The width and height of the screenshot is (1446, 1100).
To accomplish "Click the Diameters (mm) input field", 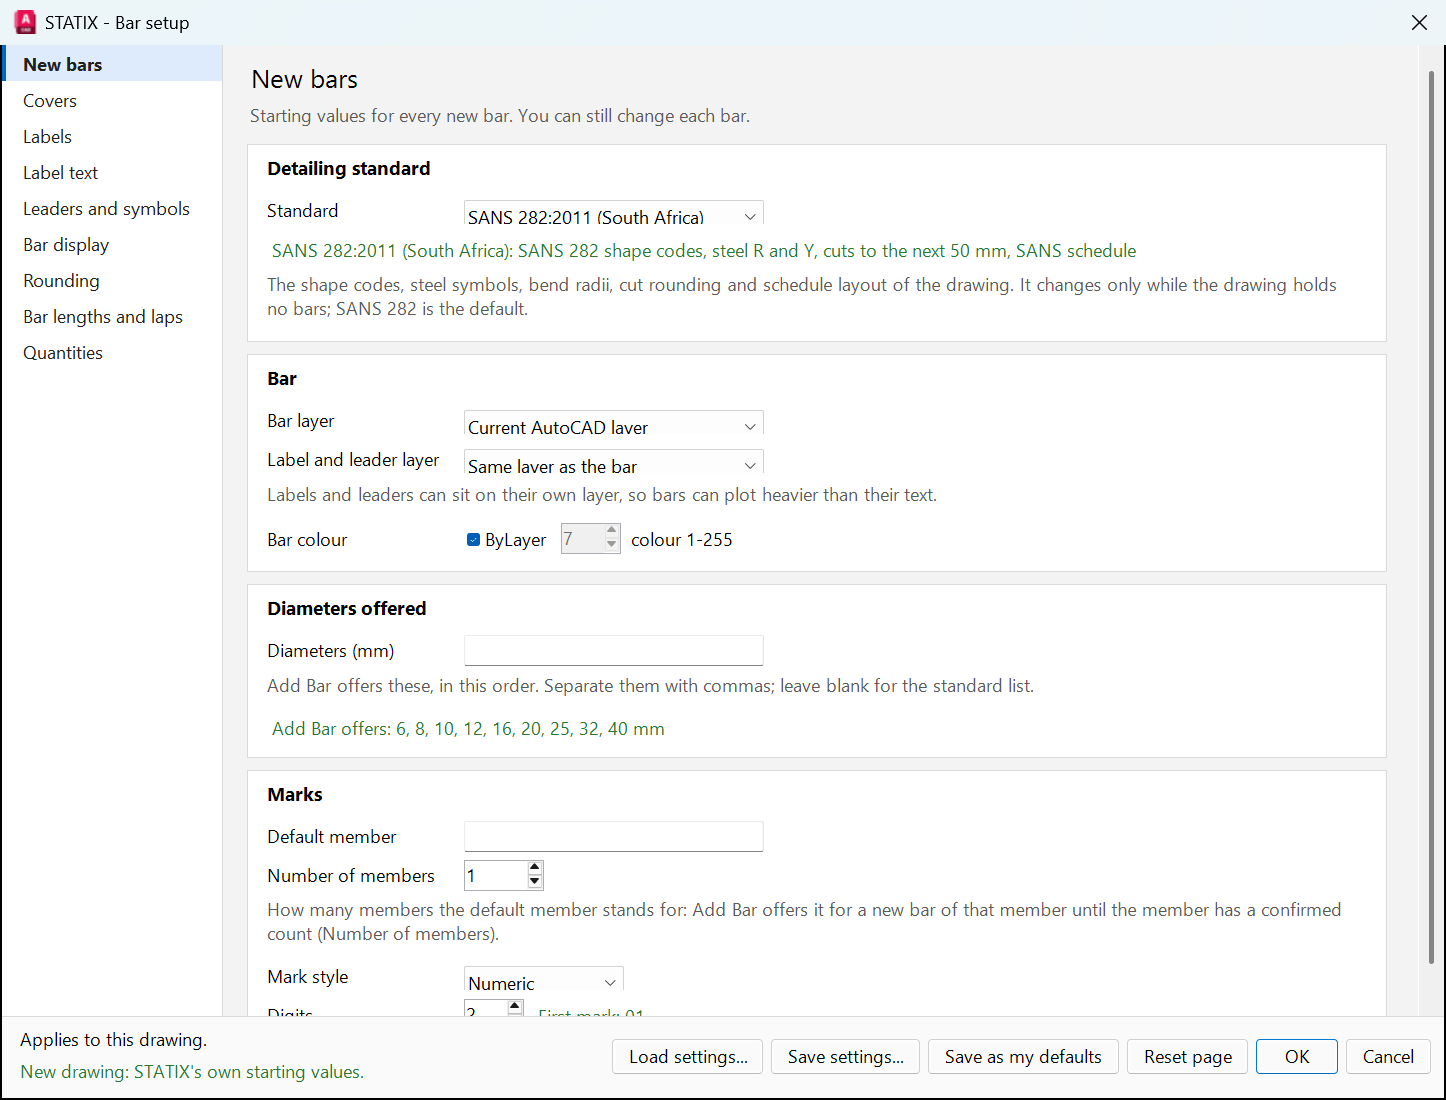I will 614,651.
